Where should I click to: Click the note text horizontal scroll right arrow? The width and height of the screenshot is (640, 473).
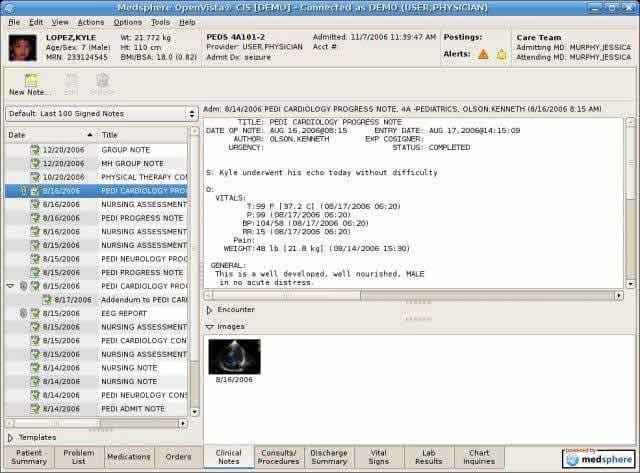(x=619, y=295)
